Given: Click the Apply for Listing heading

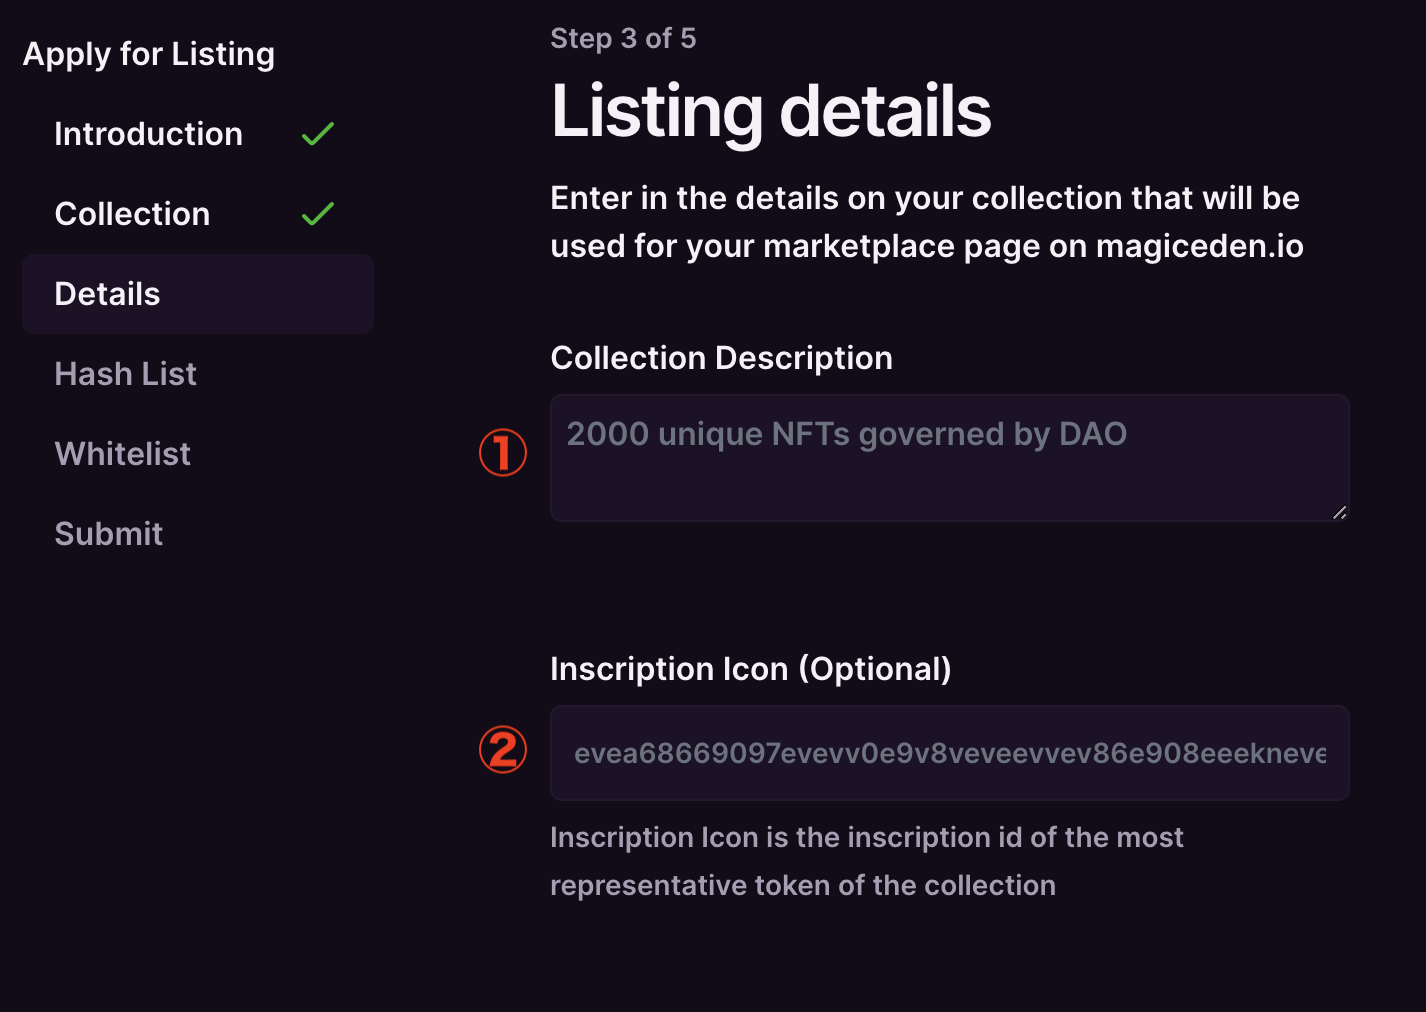Looking at the screenshot, I should [149, 54].
